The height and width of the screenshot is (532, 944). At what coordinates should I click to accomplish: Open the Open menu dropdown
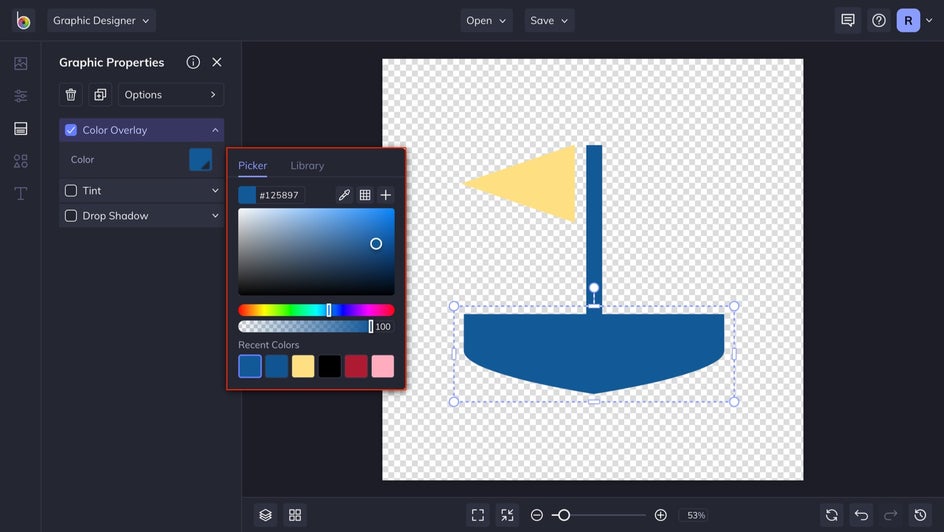click(486, 20)
